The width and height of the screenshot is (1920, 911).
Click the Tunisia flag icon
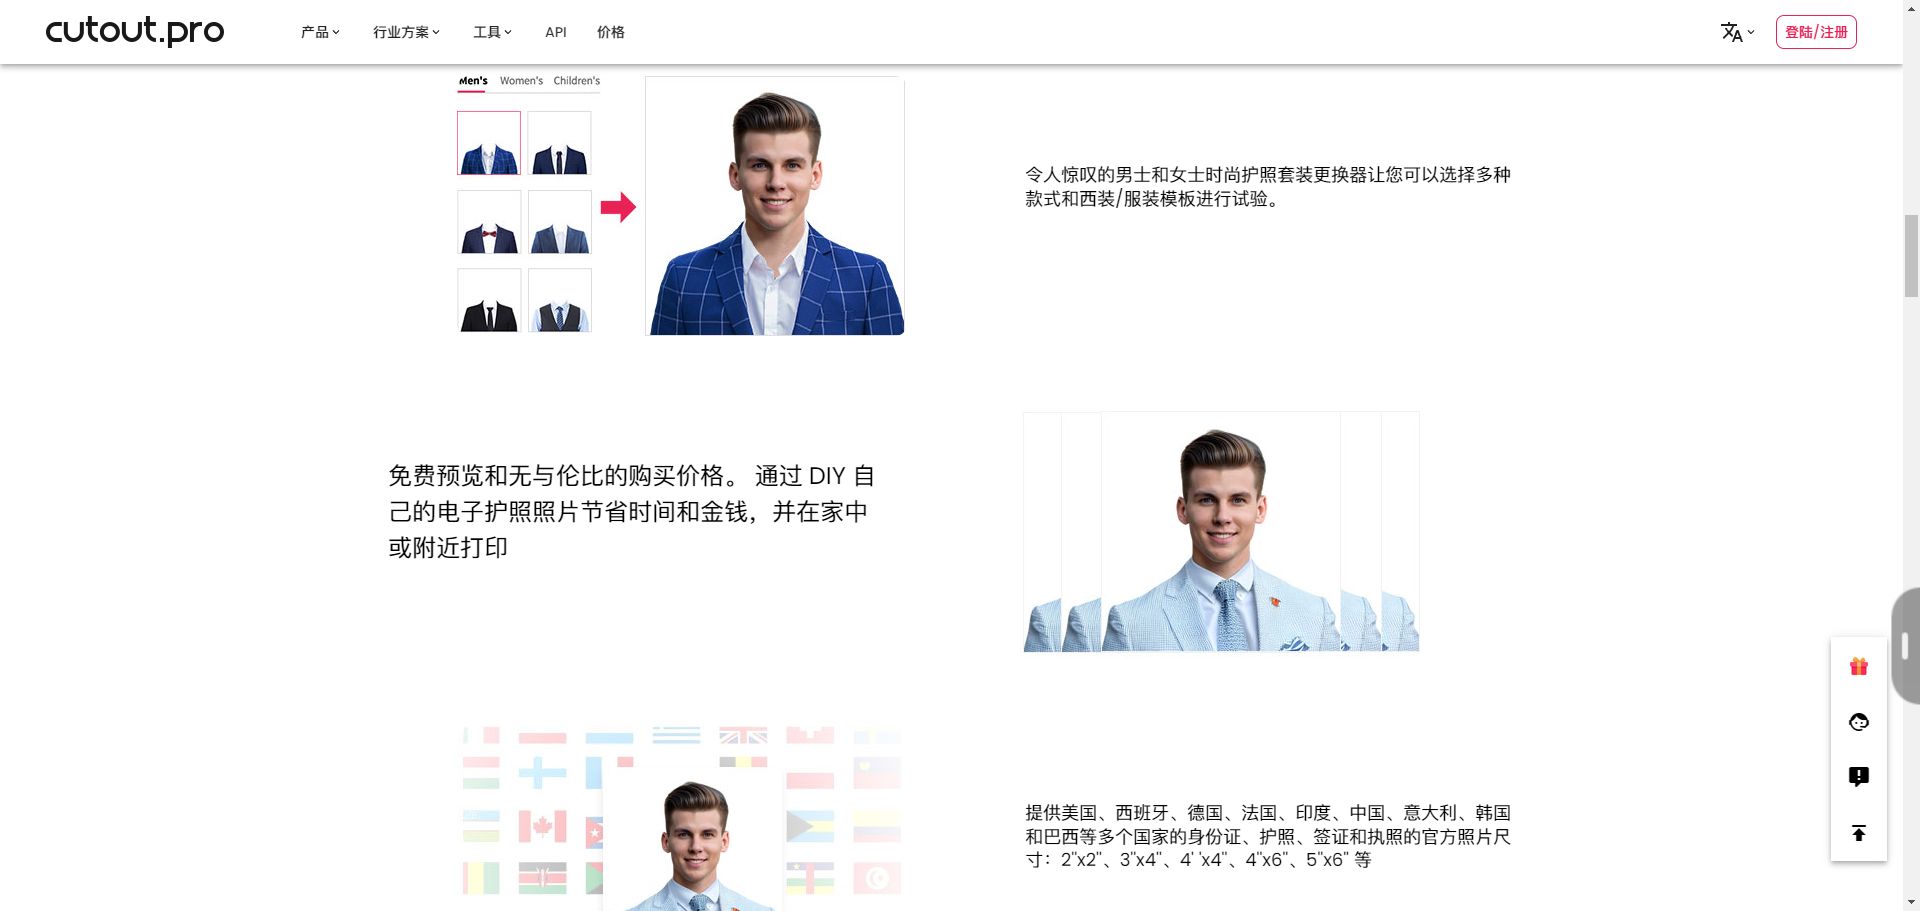point(877,877)
